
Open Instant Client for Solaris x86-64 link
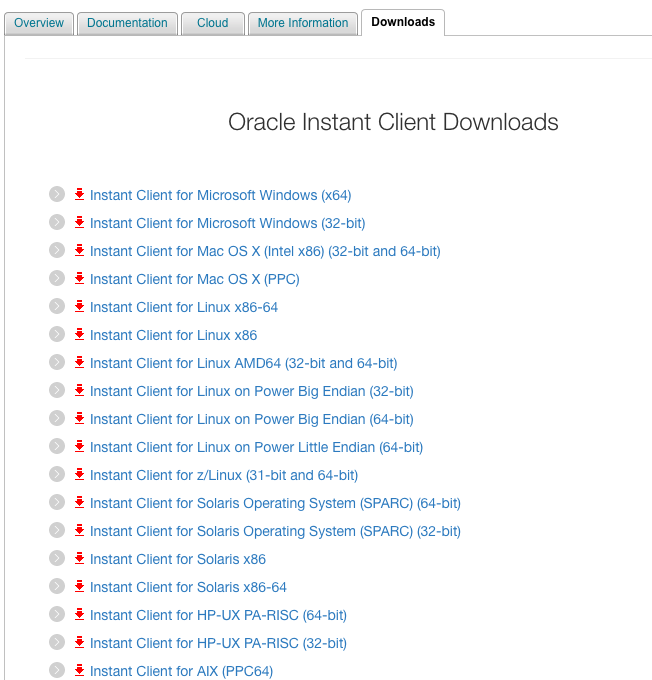pyautogui.click(x=188, y=587)
